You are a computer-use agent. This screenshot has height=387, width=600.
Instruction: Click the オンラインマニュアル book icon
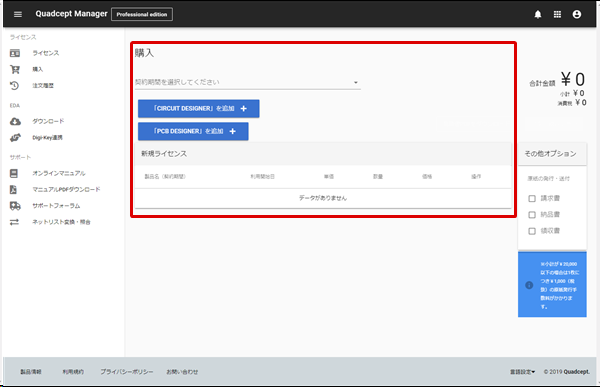pos(14,173)
